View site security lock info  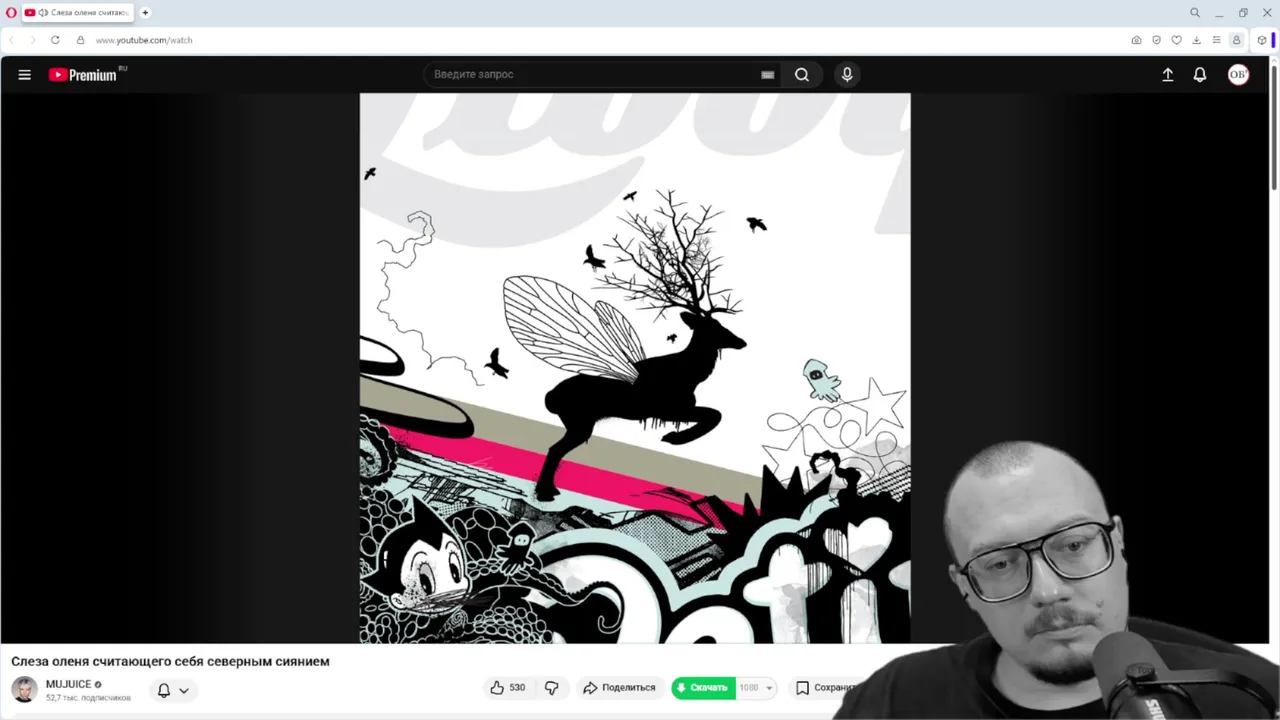click(x=81, y=40)
